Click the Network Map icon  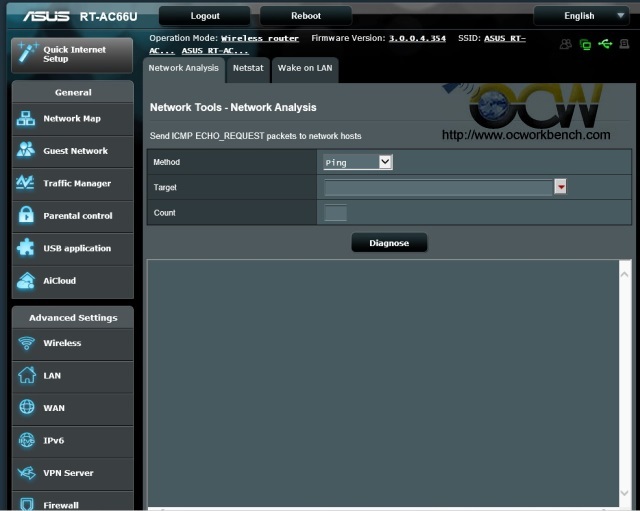click(26, 118)
